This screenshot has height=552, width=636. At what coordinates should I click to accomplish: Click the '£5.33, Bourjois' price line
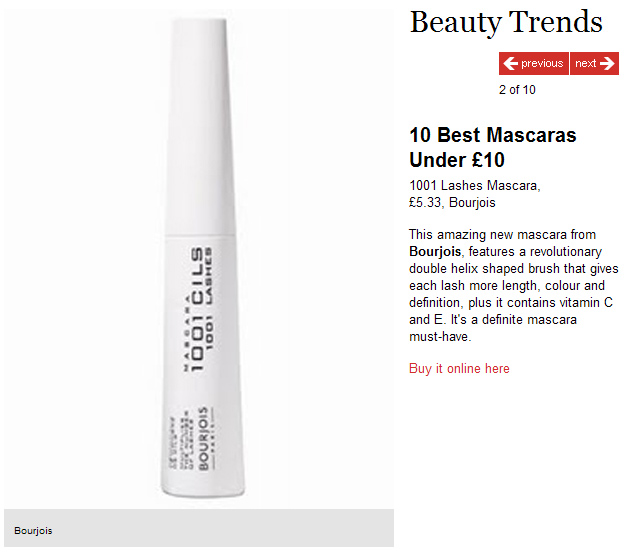click(x=452, y=202)
